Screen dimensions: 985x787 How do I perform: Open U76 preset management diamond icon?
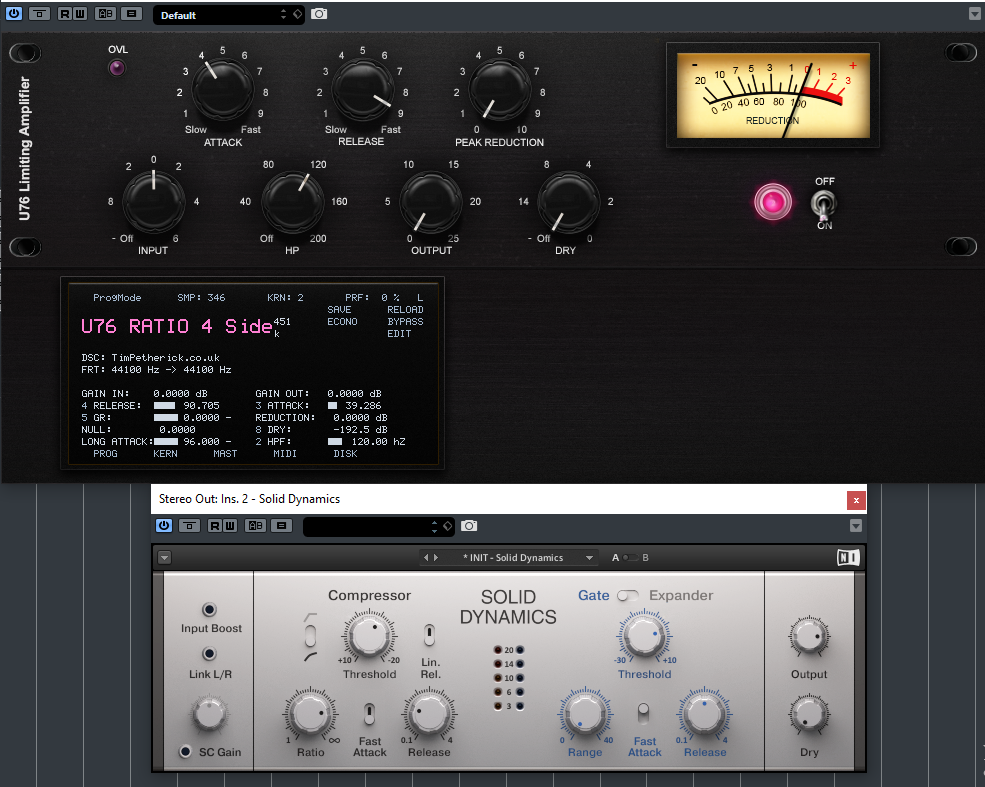(x=298, y=14)
